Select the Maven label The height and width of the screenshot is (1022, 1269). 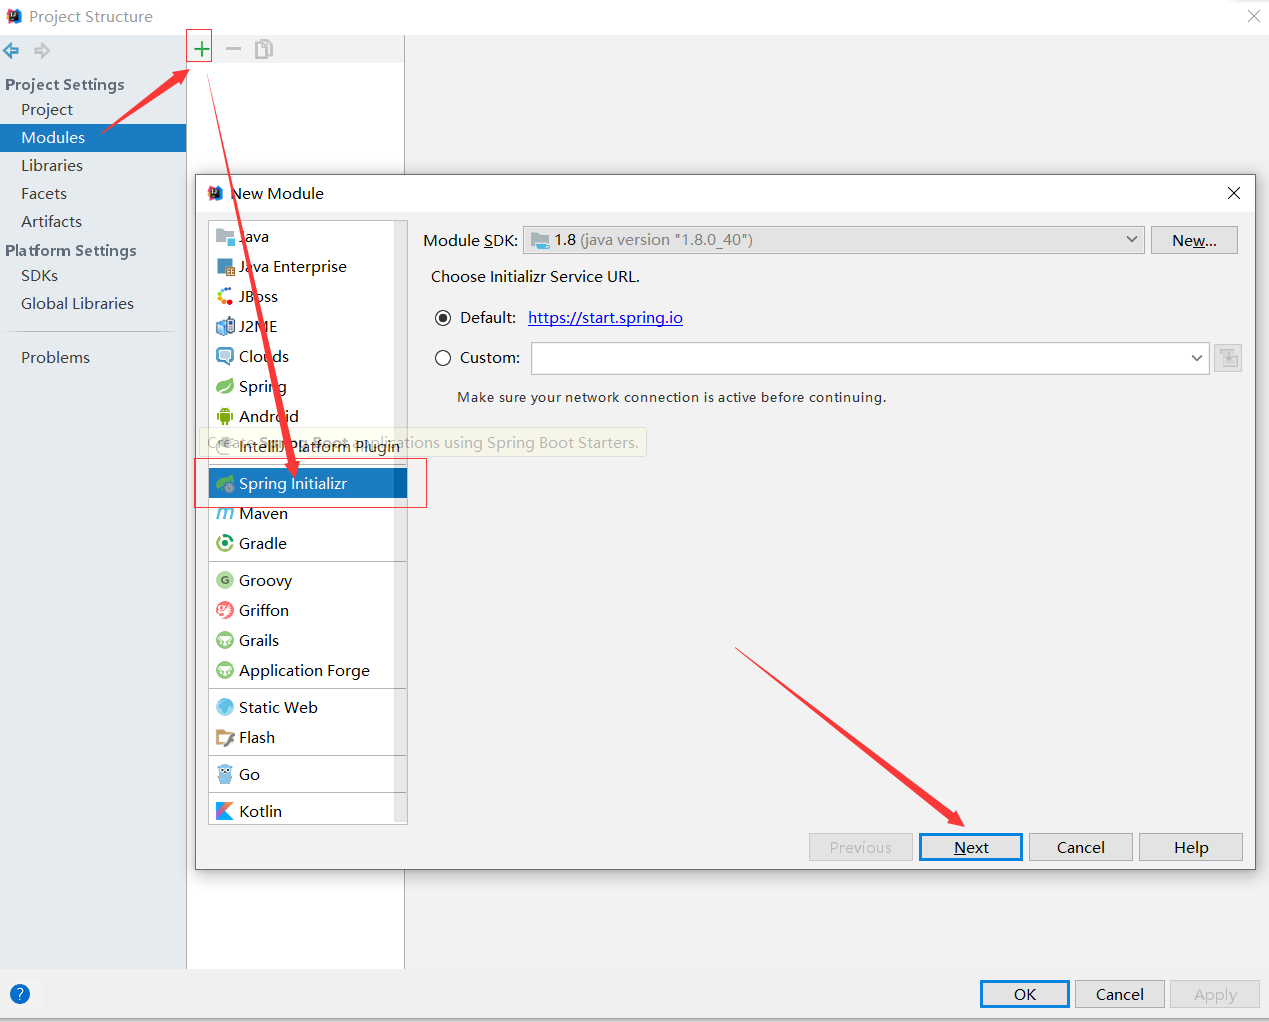(x=264, y=514)
